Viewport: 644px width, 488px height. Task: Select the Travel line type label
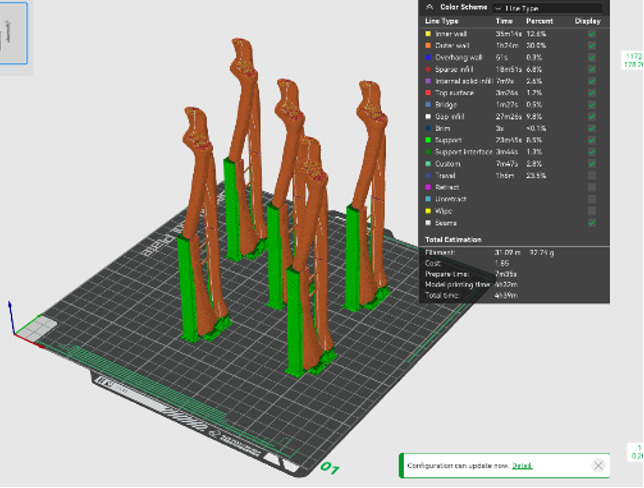pos(445,175)
